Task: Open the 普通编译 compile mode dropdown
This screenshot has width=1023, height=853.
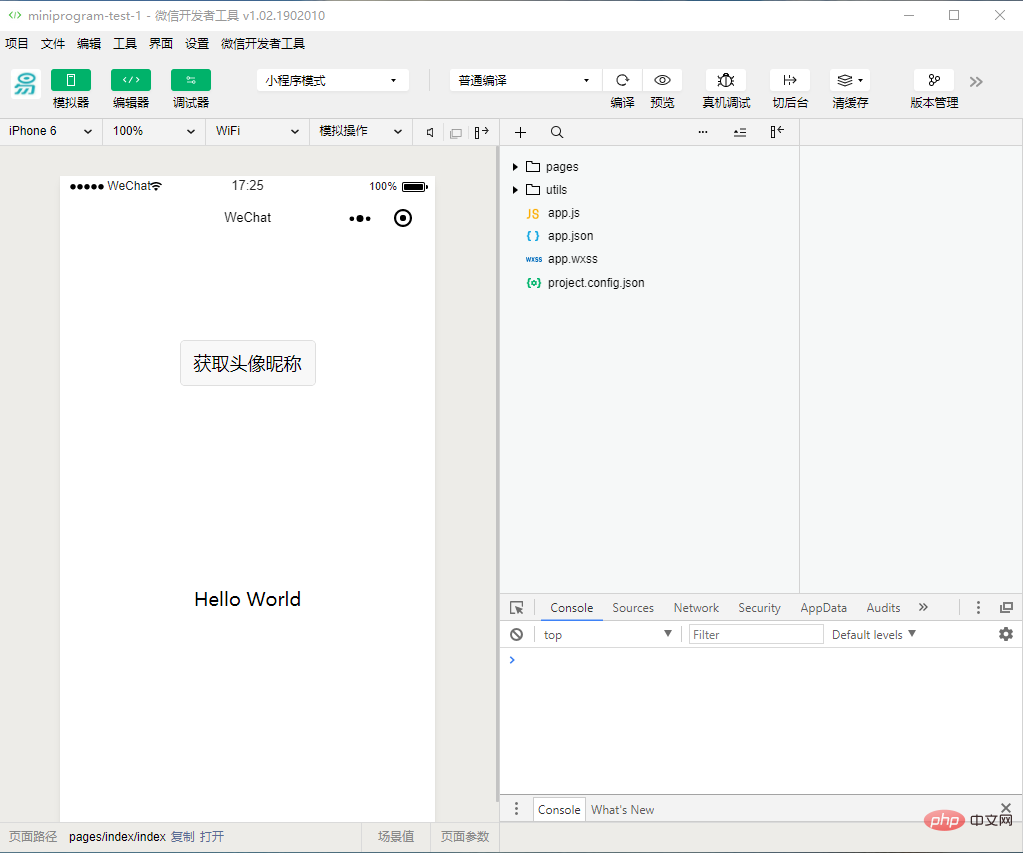Action: 525,80
